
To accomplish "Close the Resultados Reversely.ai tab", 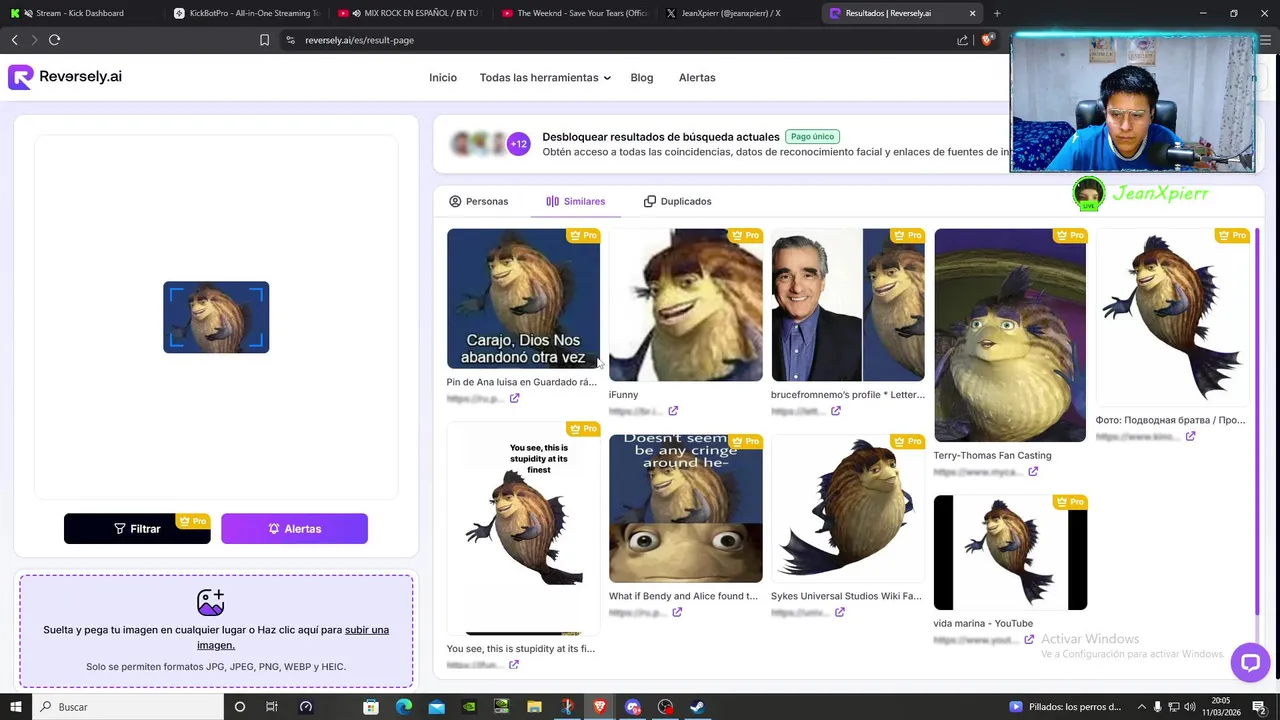I will 973,13.
